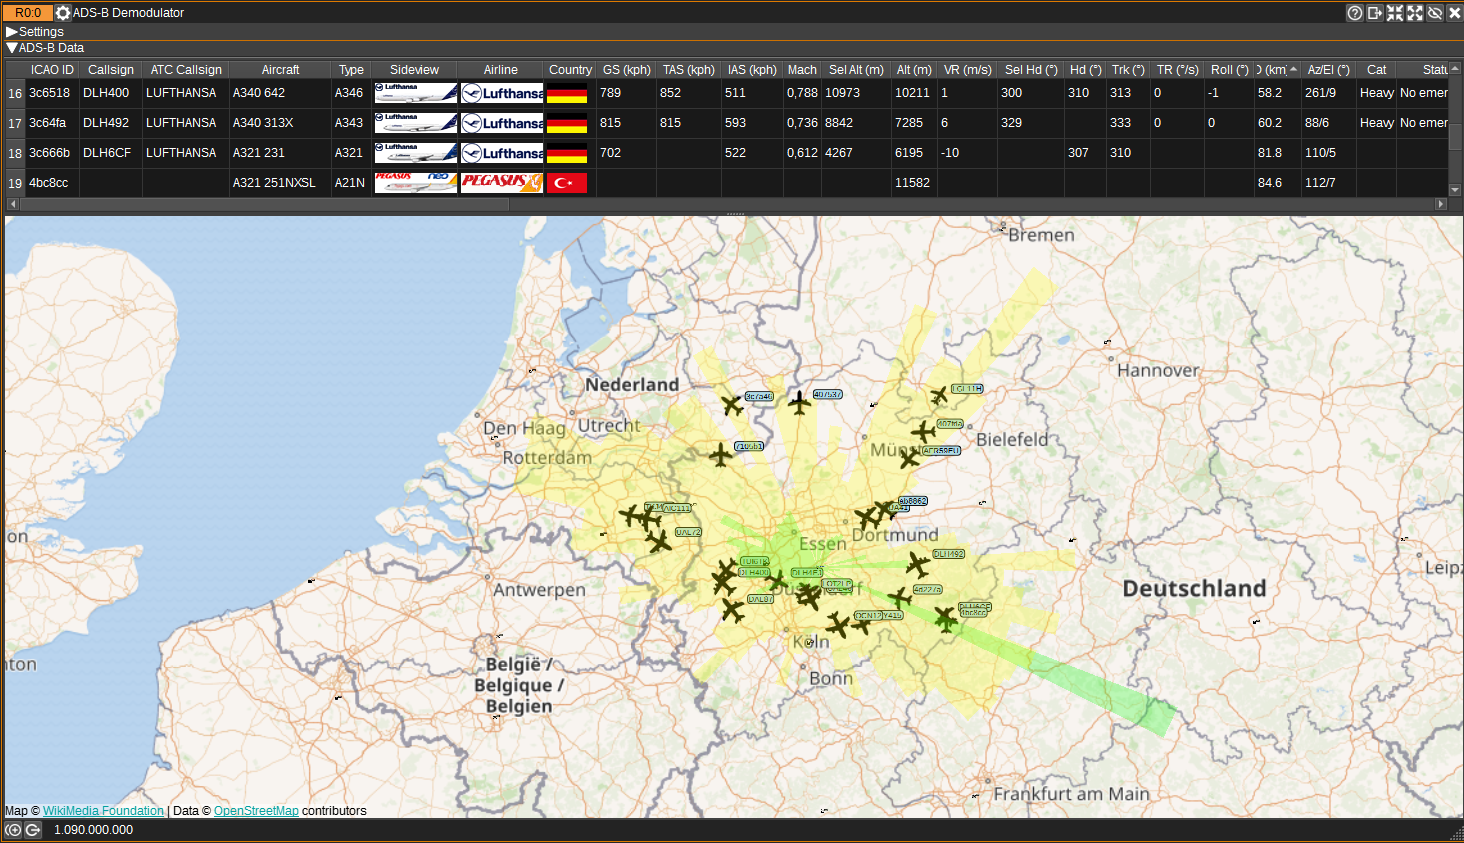The image size is (1464, 843).
Task: Open the channel settings gear beside the title
Action: 63,13
